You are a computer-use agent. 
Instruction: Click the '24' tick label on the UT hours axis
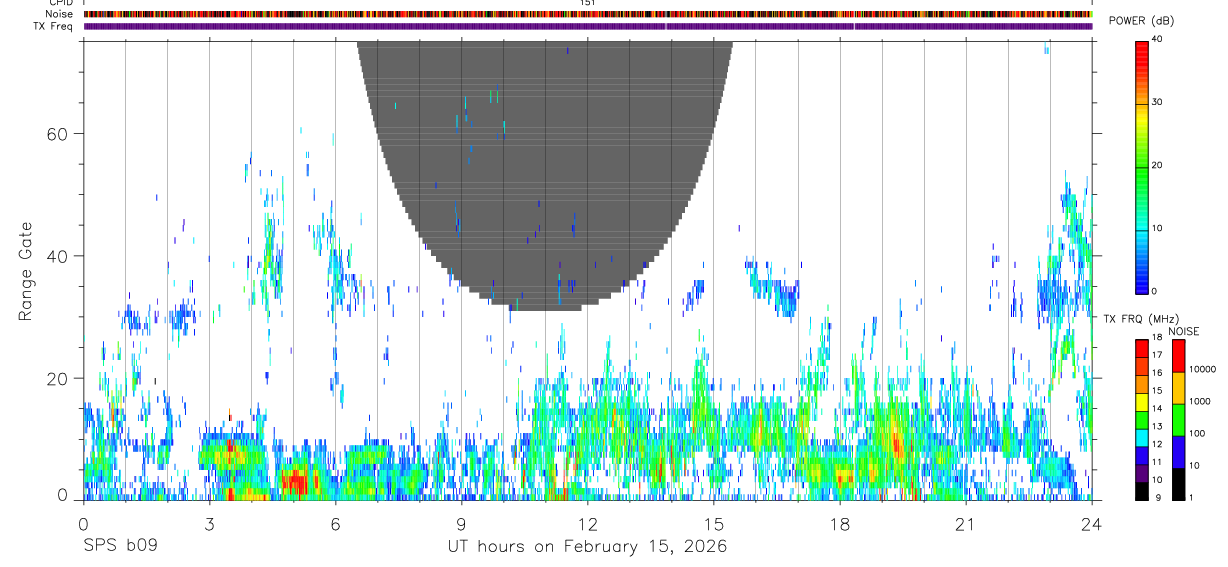point(1091,523)
